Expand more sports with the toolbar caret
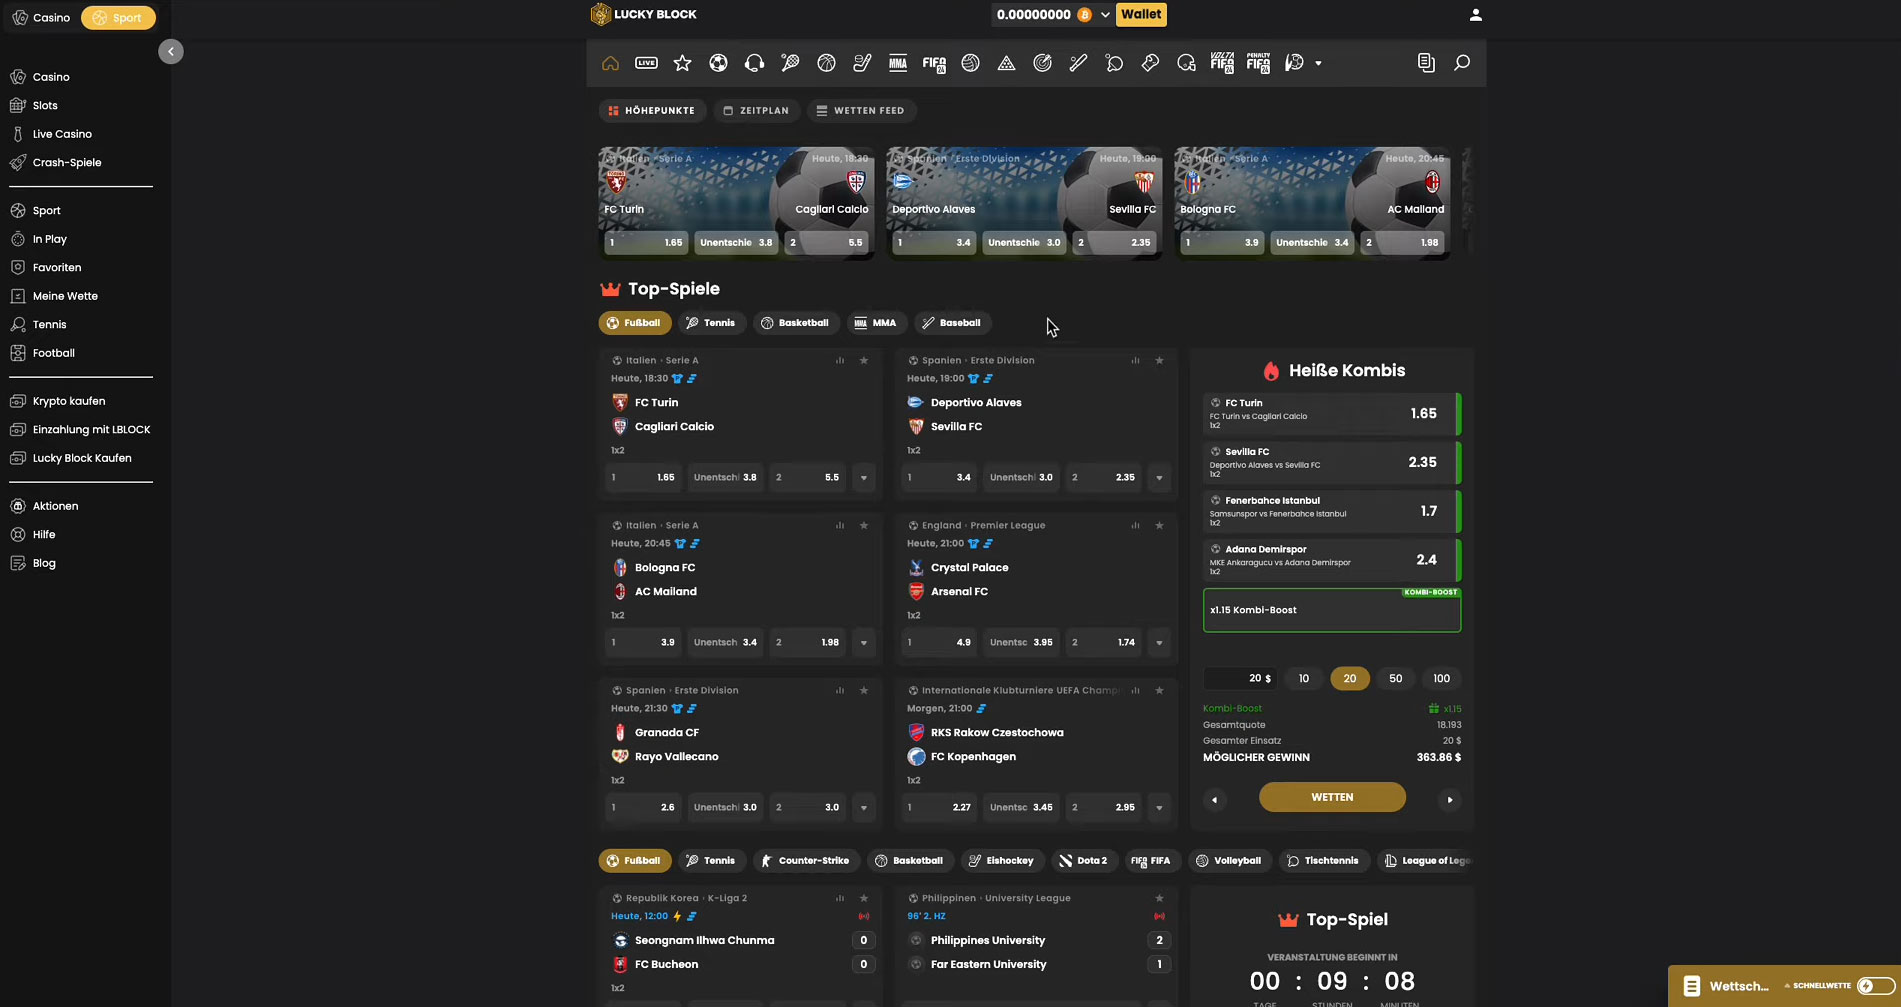 (1318, 63)
